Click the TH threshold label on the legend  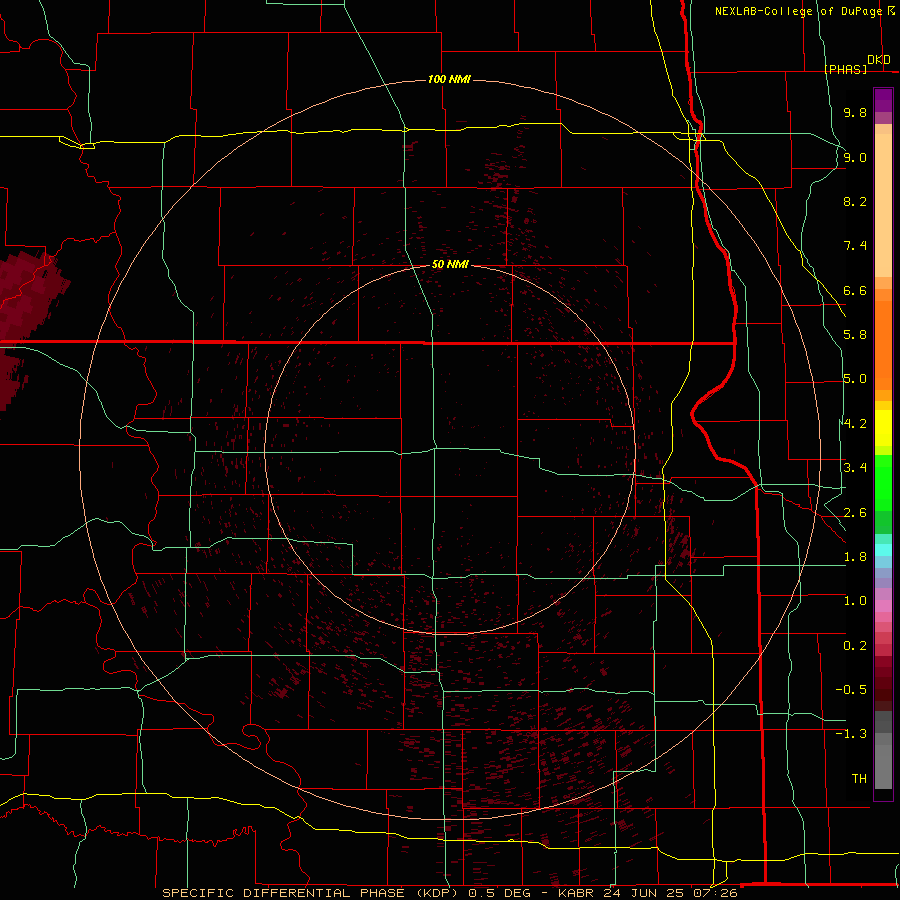point(859,779)
